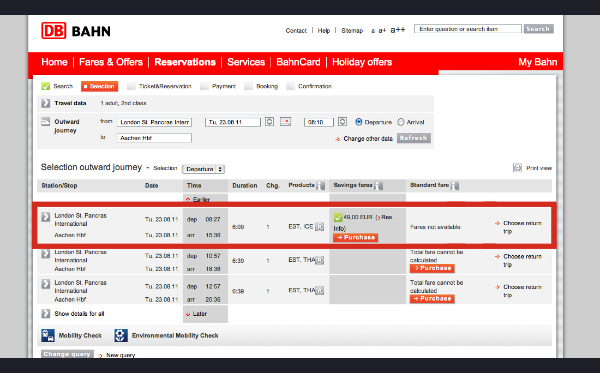Screen dimensions: 600x373
Task: Click the Standard fare info icon
Action: (x=455, y=186)
